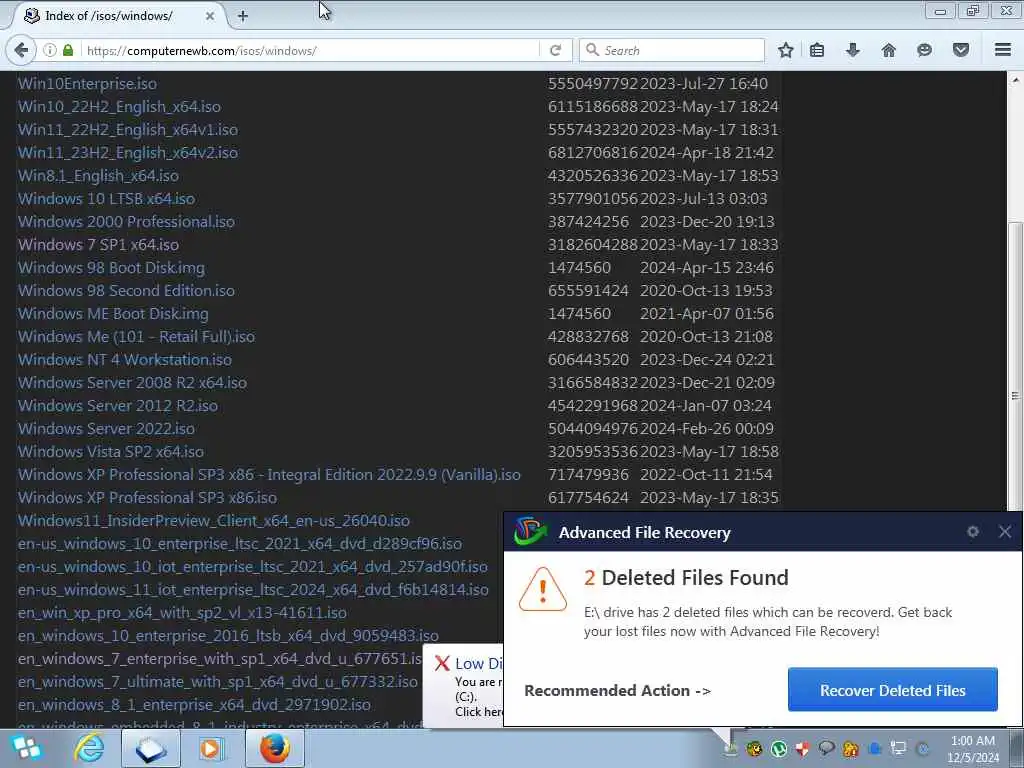Download Windows 10 LTSB x64.iso
The width and height of the screenshot is (1024, 768).
pos(106,199)
